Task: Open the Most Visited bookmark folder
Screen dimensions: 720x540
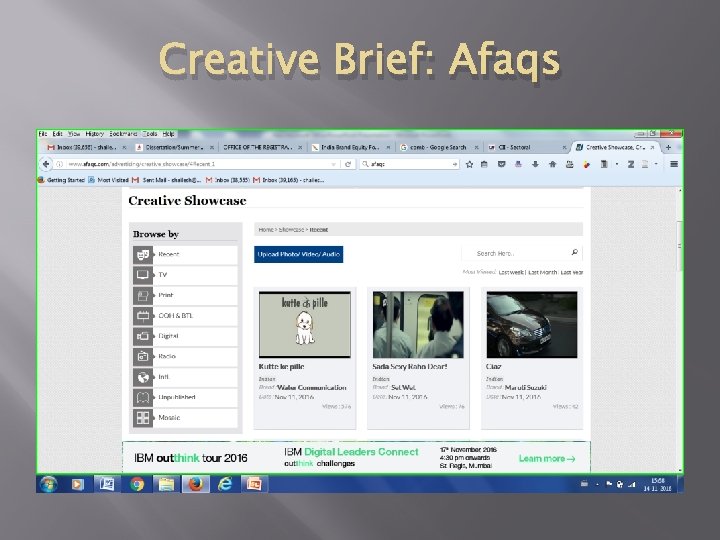Action: (108, 180)
